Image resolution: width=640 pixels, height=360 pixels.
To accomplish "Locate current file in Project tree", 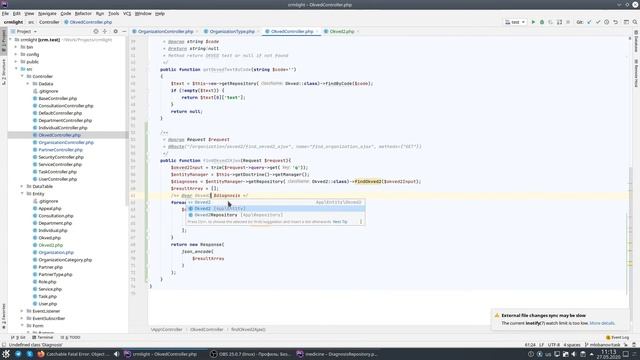I will 96,31.
